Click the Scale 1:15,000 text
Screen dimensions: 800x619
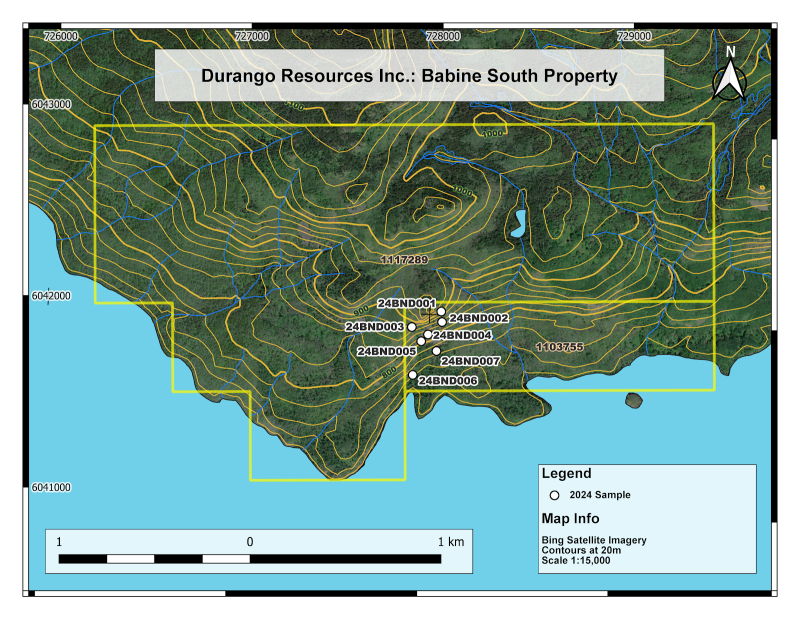point(576,560)
